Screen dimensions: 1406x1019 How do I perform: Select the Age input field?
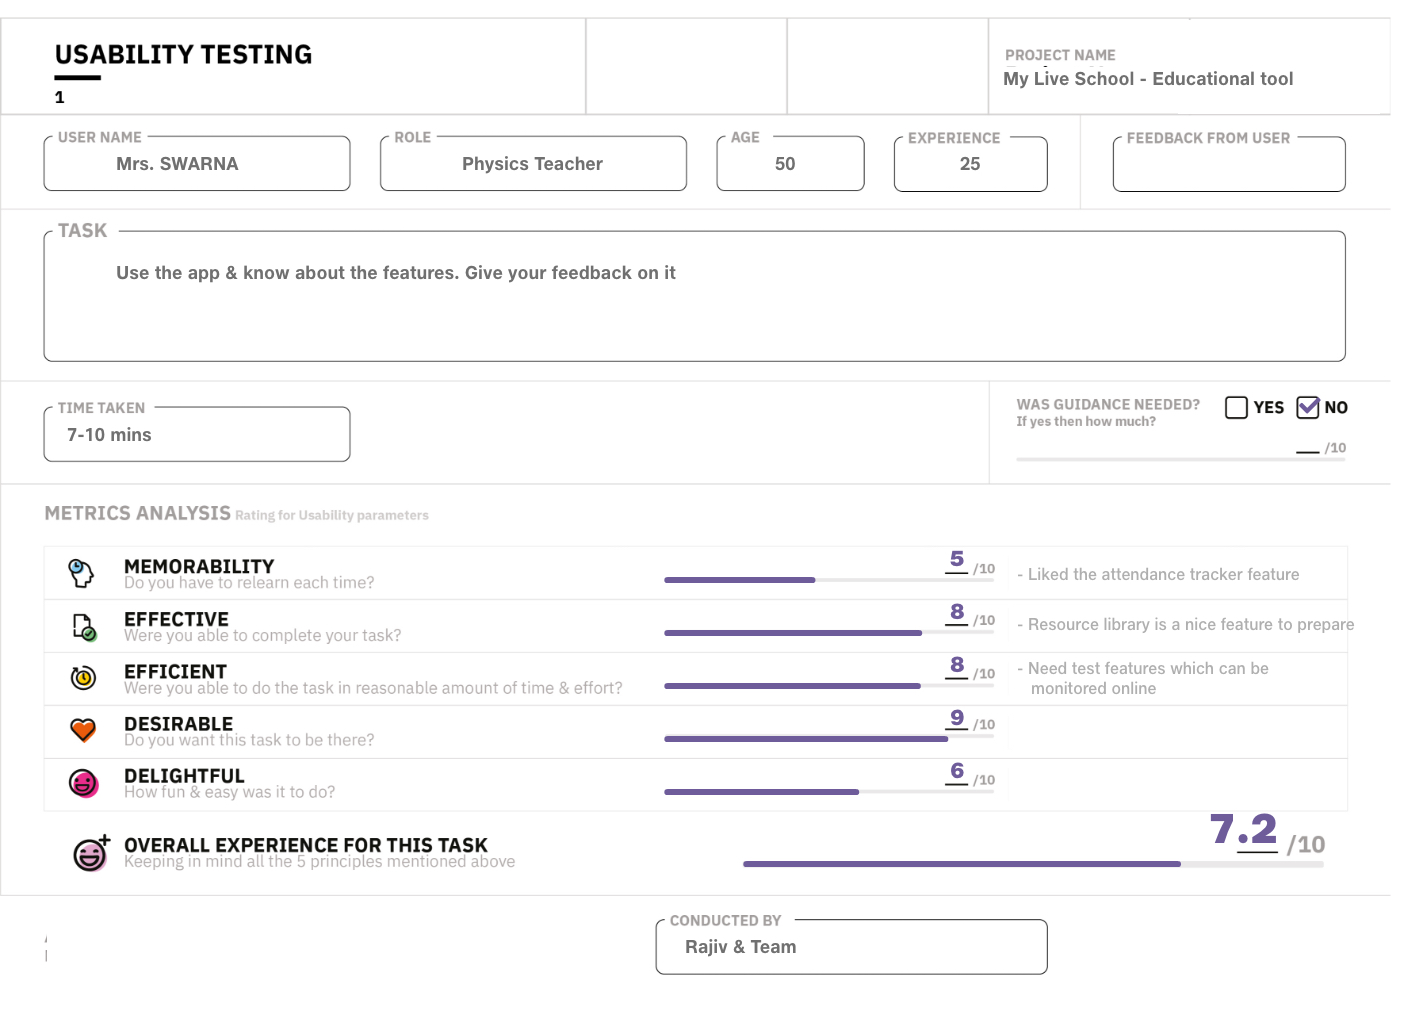click(x=790, y=164)
